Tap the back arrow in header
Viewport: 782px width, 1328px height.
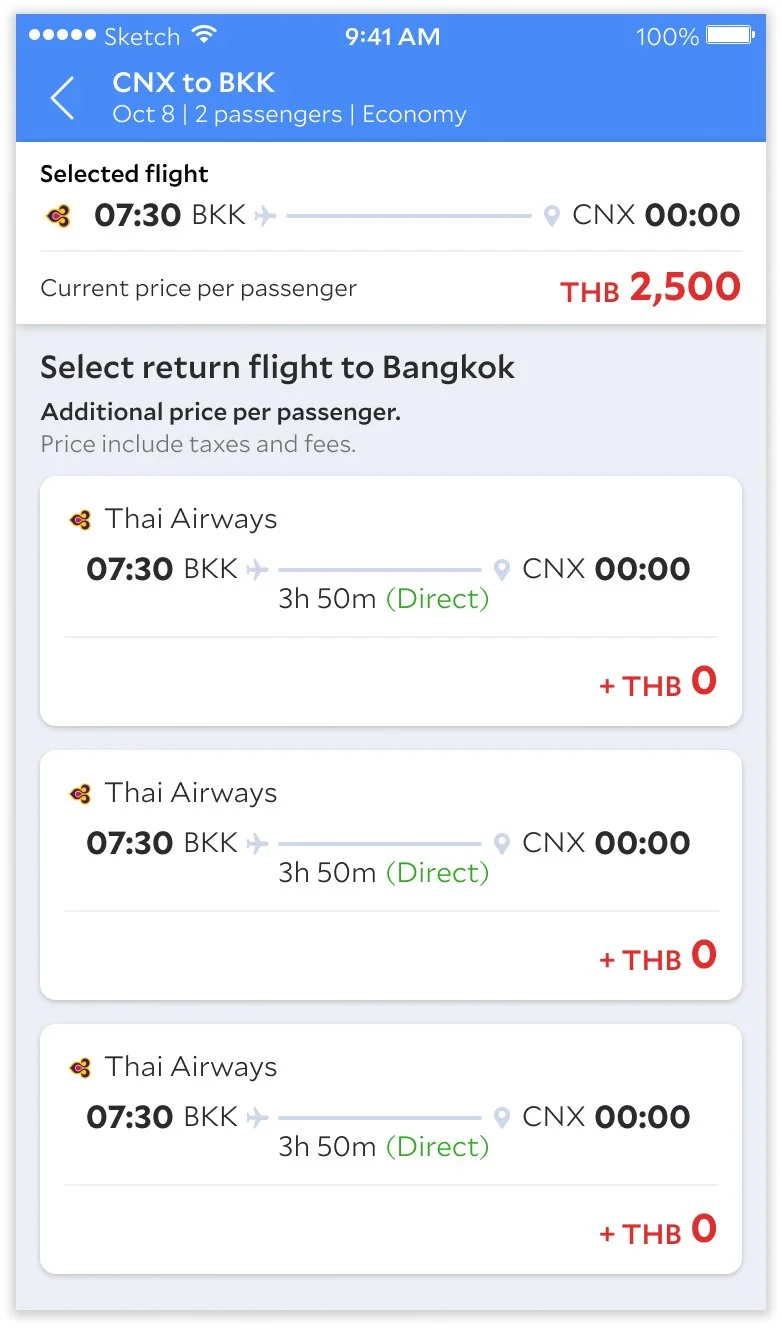point(62,98)
